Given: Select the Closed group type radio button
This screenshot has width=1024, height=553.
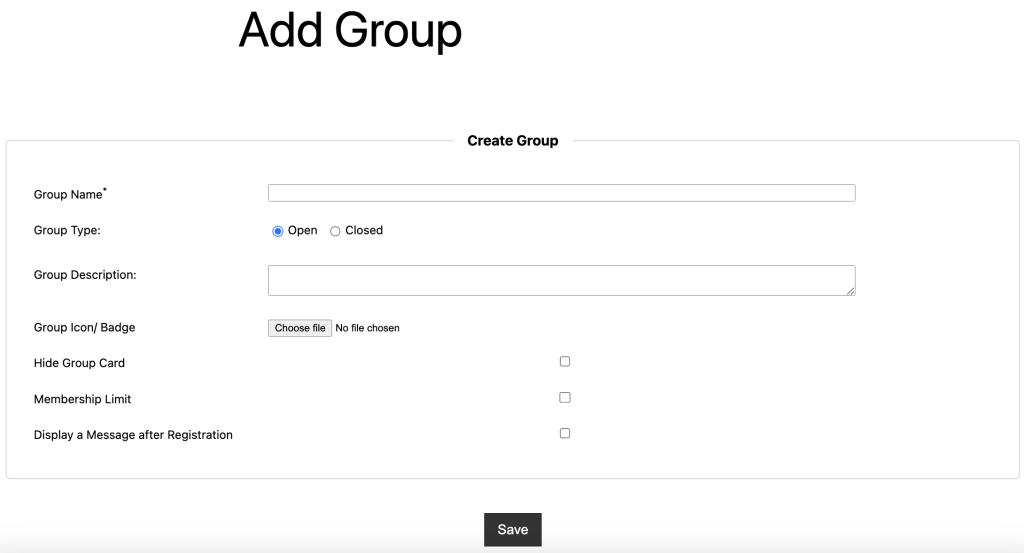Looking at the screenshot, I should point(335,231).
